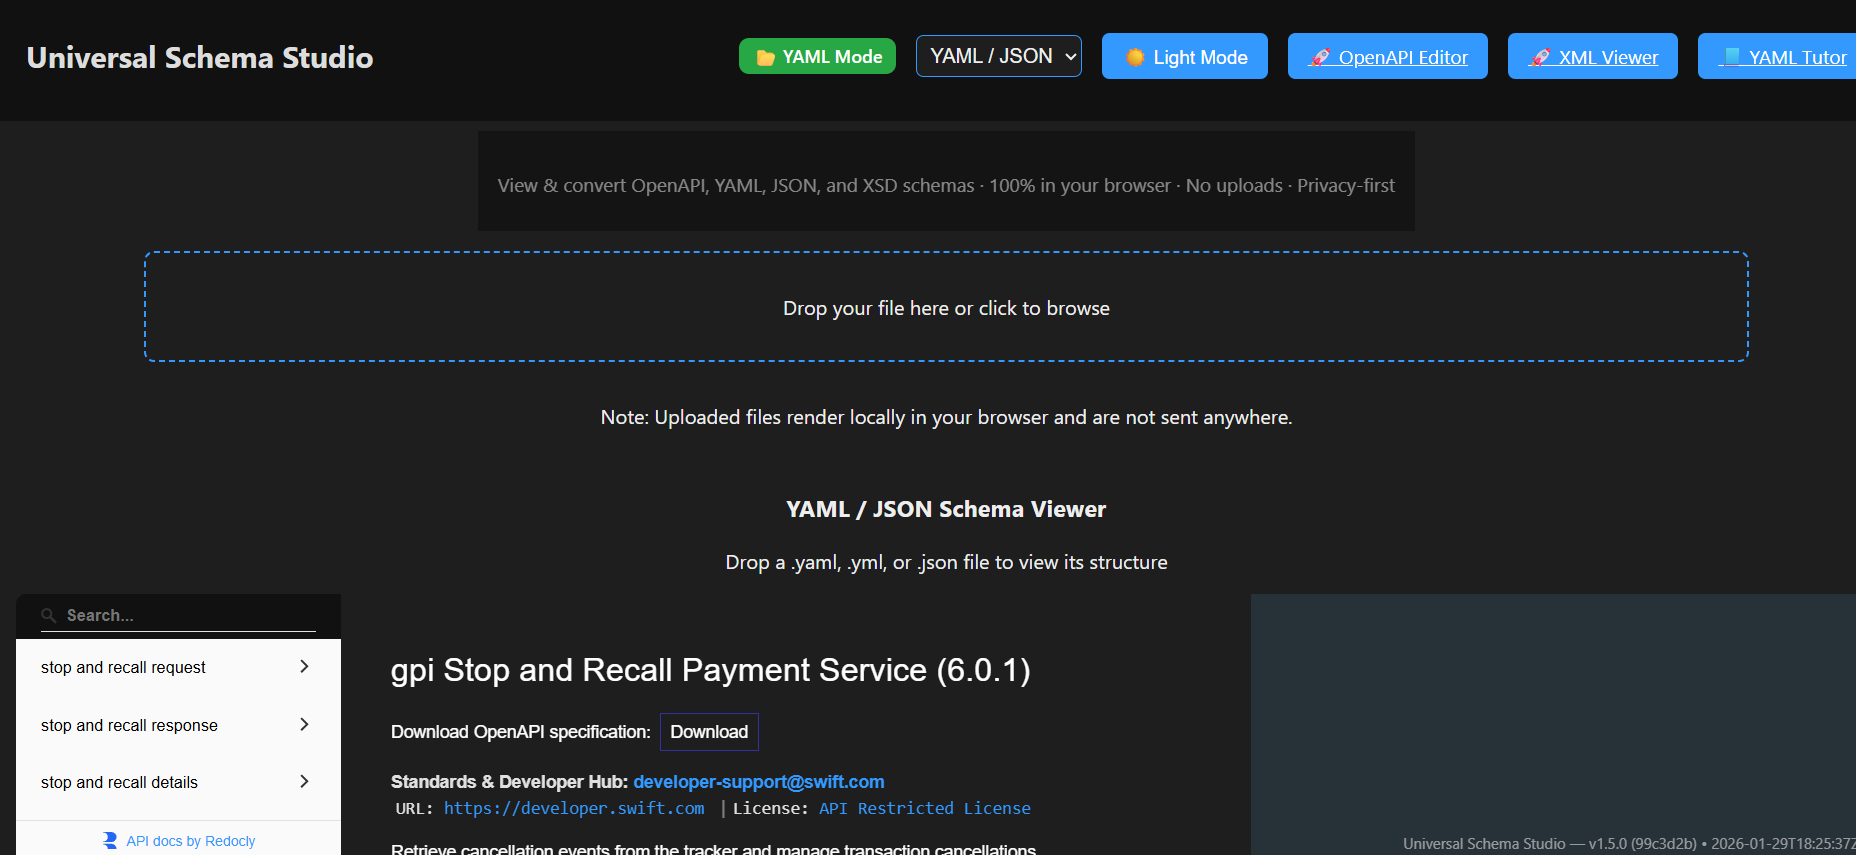The image size is (1856, 855).
Task: Select 'stop and recall request' sidebar item
Action: [178, 667]
